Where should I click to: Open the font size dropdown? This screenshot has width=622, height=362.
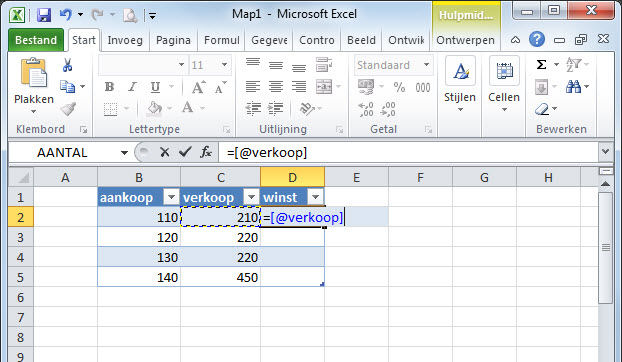224,64
